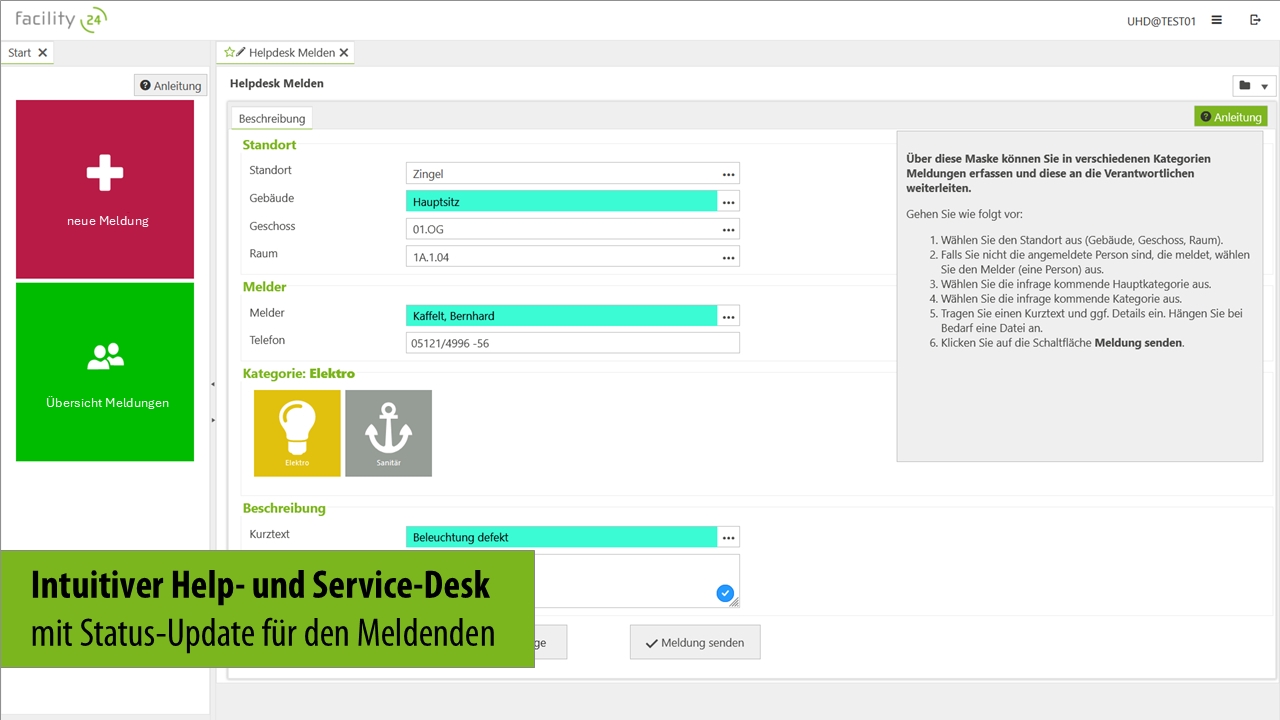The width and height of the screenshot is (1280, 720).
Task: Open the Standort lookup ellipsis button
Action: [729, 174]
